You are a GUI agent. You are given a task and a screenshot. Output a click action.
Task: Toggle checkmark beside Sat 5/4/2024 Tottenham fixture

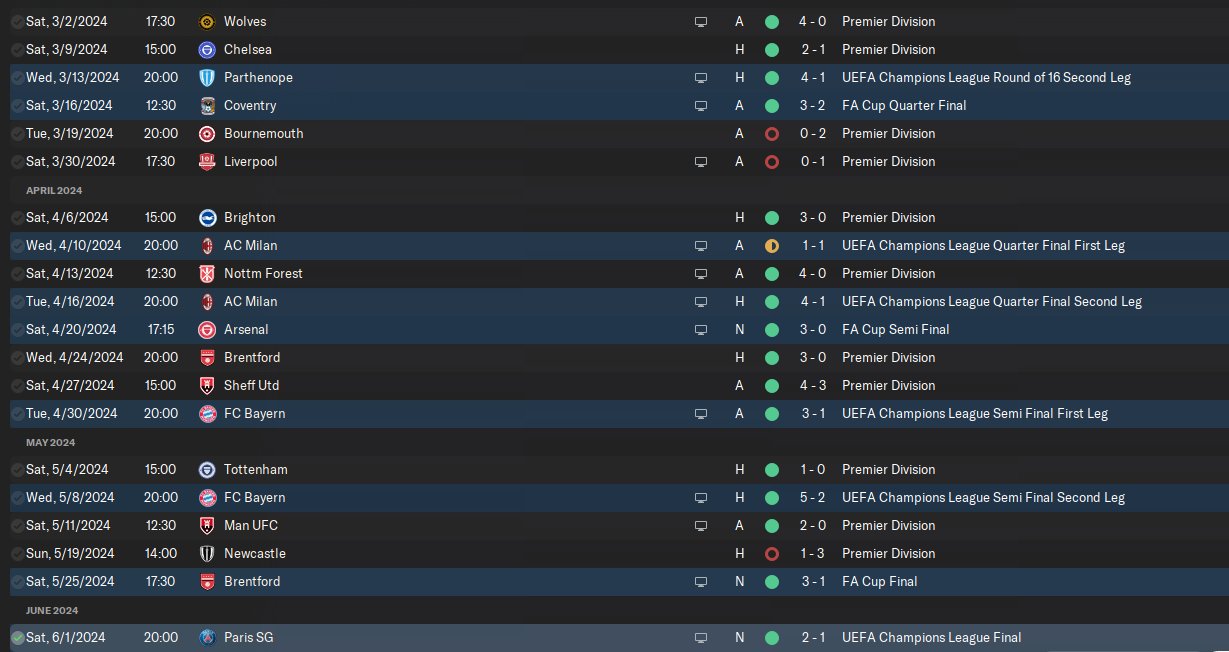tap(17, 469)
